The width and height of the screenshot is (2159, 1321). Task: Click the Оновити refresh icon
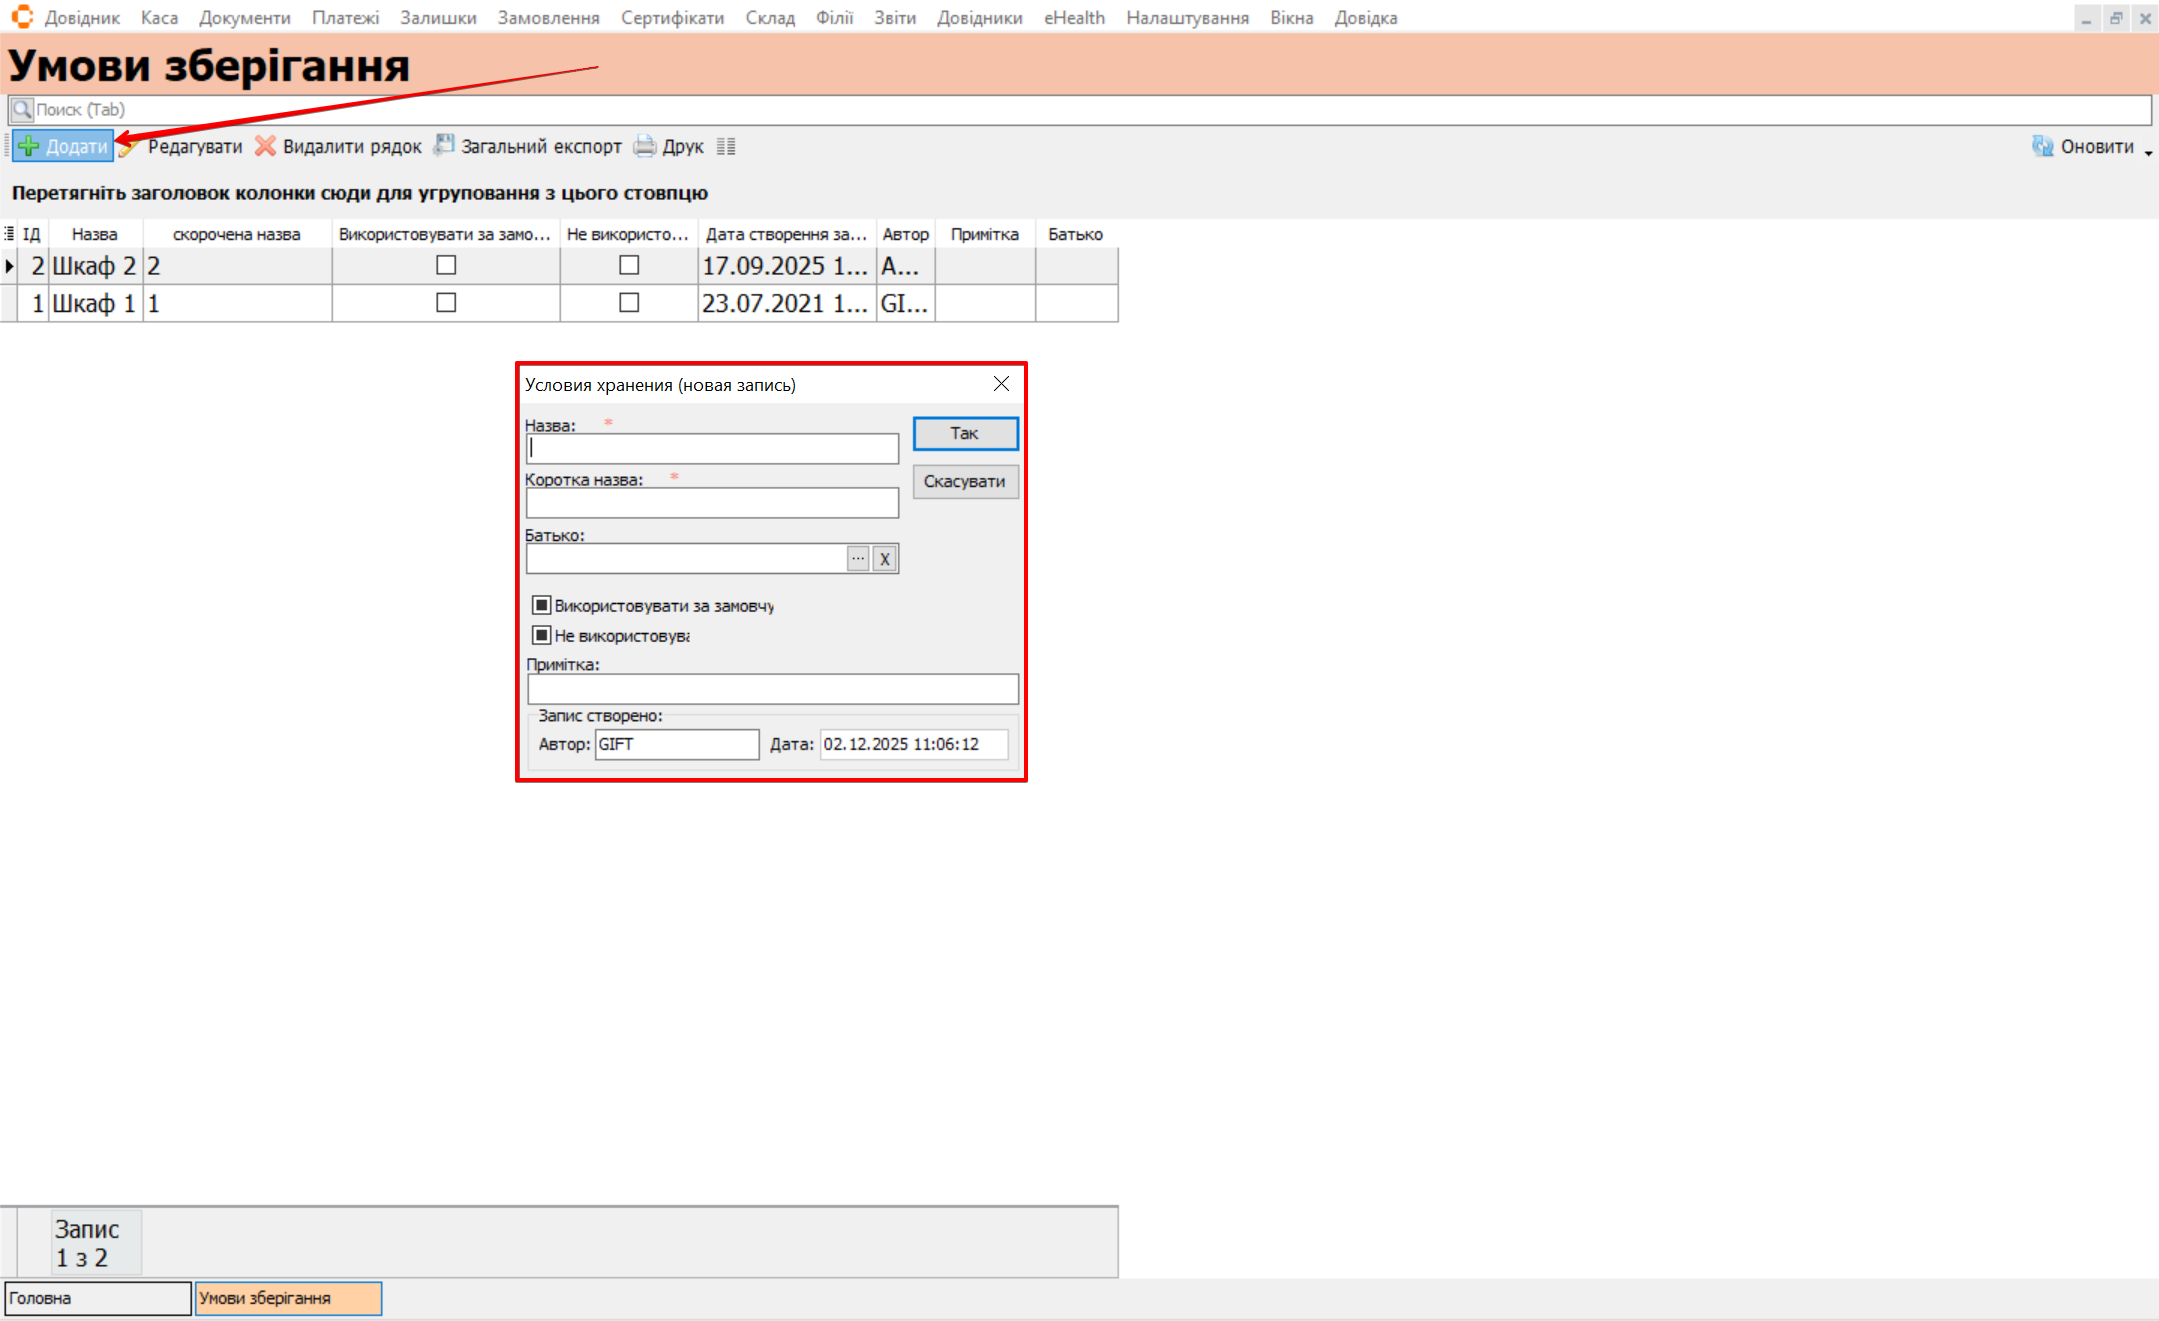coord(2042,146)
